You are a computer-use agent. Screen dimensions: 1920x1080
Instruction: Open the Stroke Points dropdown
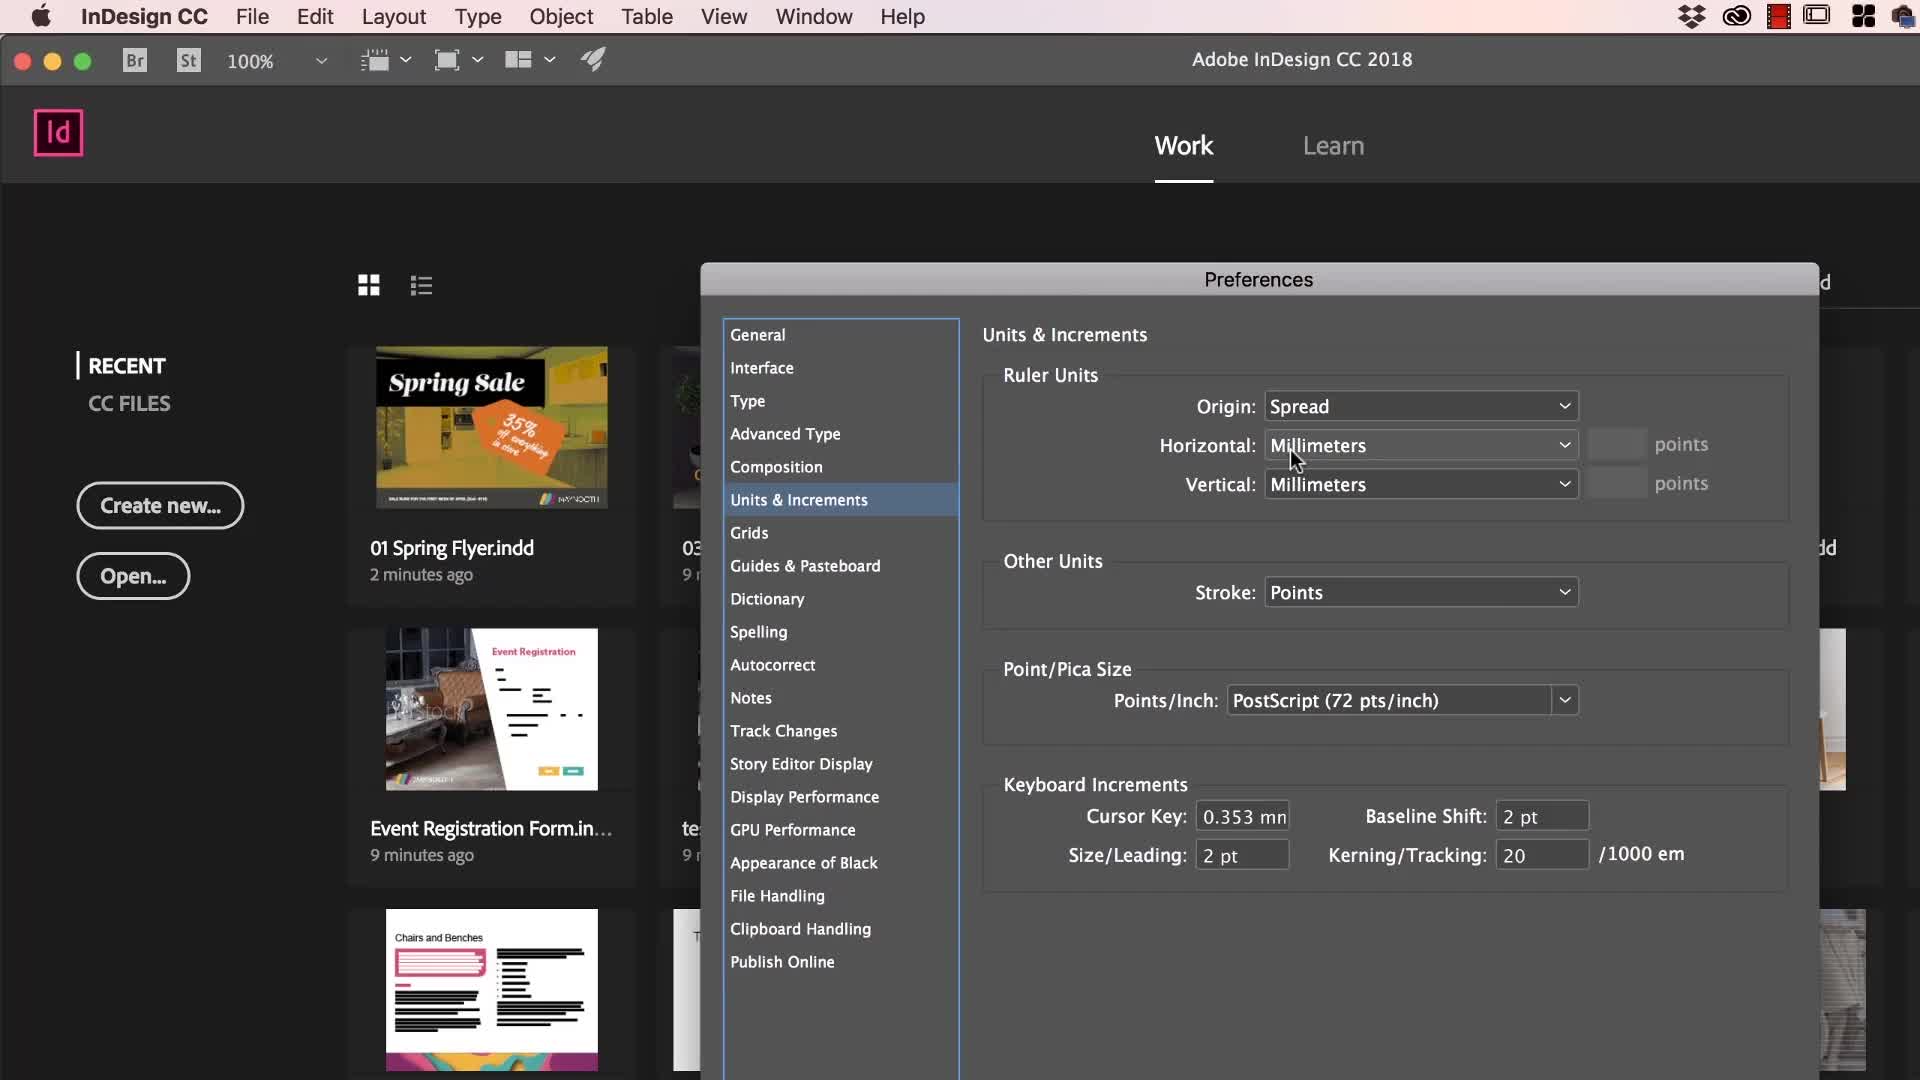coord(1421,592)
